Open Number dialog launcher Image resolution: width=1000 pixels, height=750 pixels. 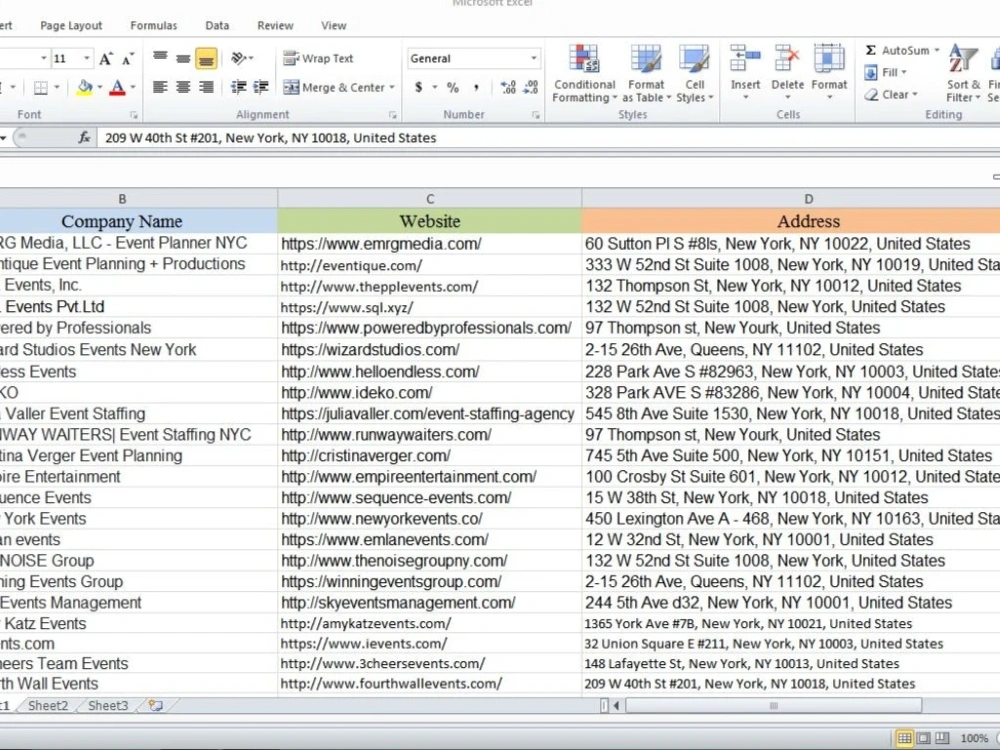[x=536, y=115]
